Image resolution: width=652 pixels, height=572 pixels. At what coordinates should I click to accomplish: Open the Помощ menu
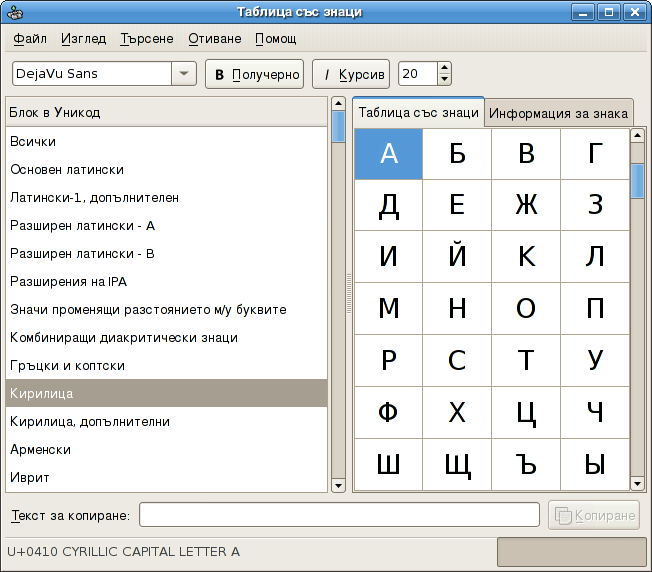coord(275,38)
